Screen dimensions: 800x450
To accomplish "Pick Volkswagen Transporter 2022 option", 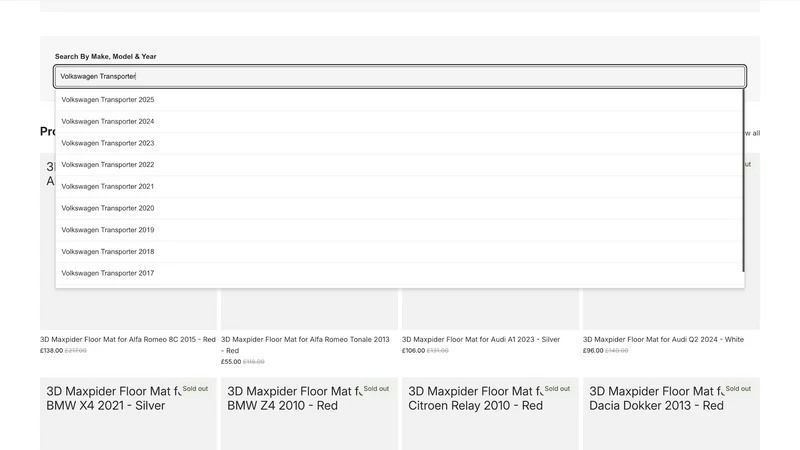I will pos(399,165).
